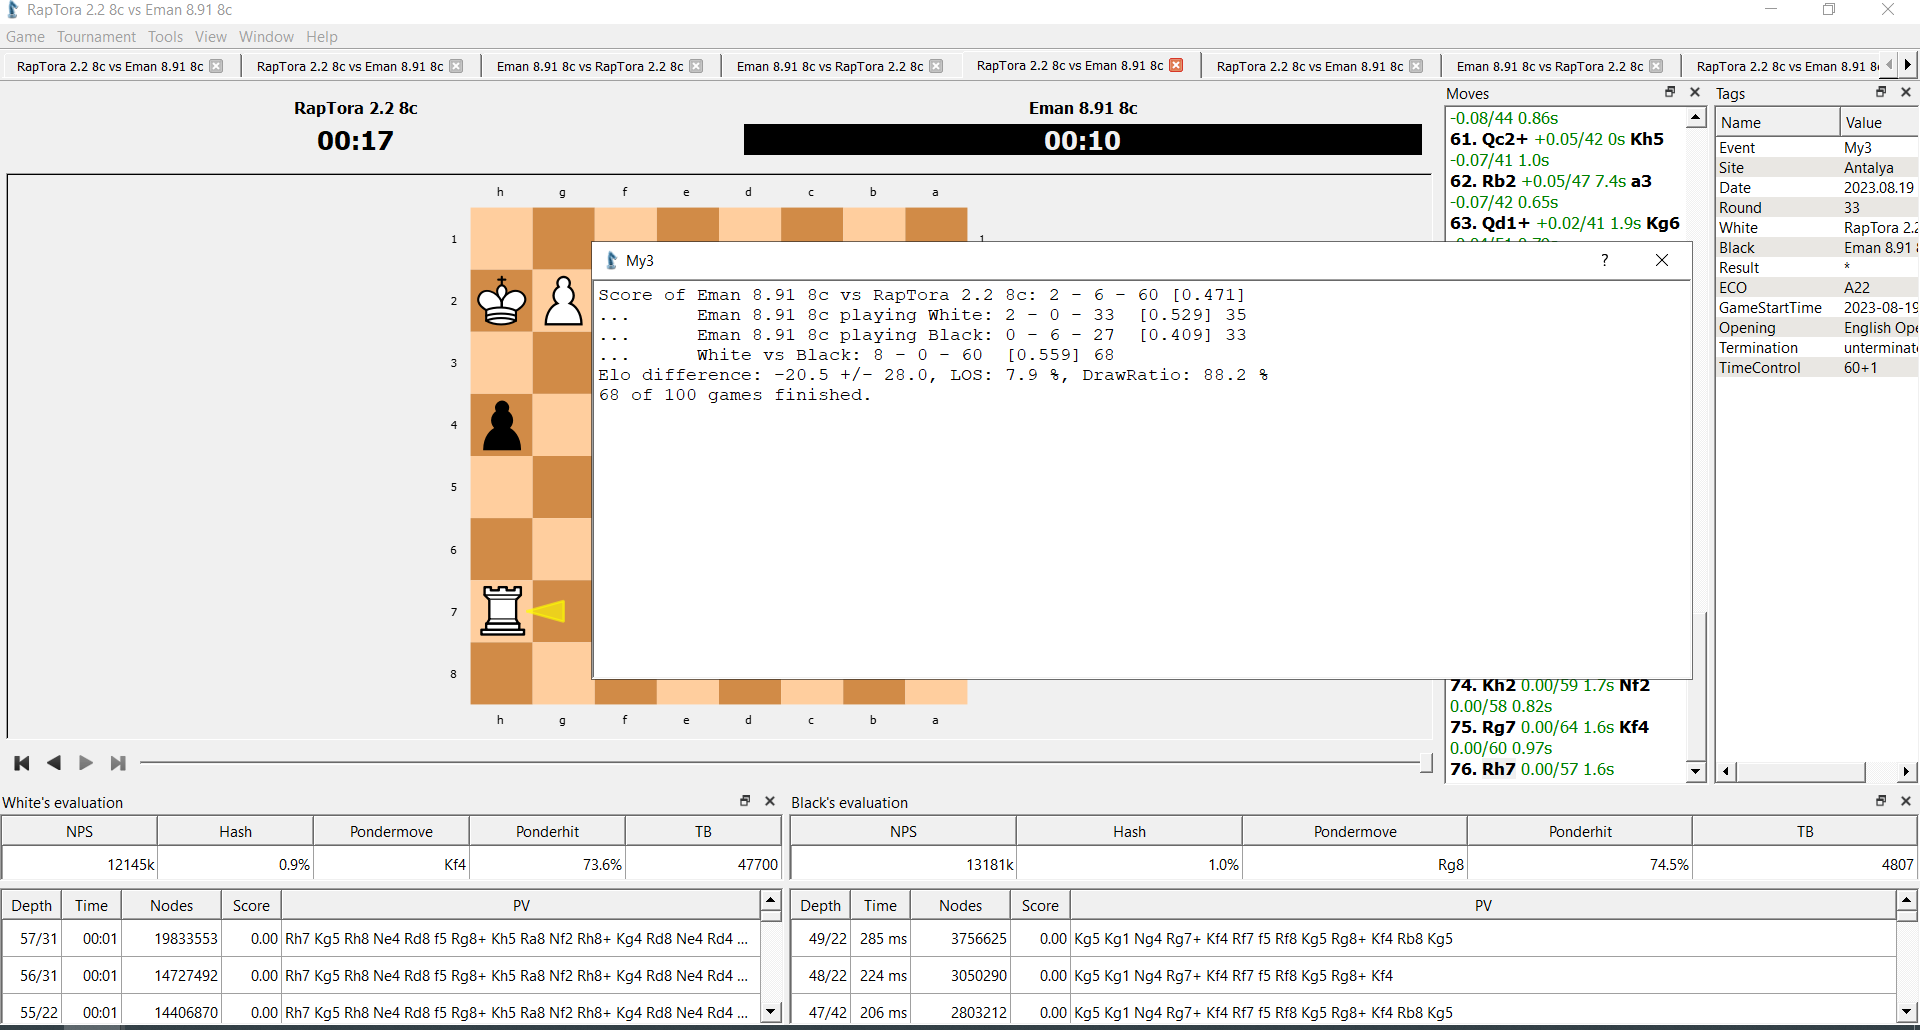1920x1030 pixels.
Task: Click the Depth column header in White's evaluation
Action: [x=31, y=905]
